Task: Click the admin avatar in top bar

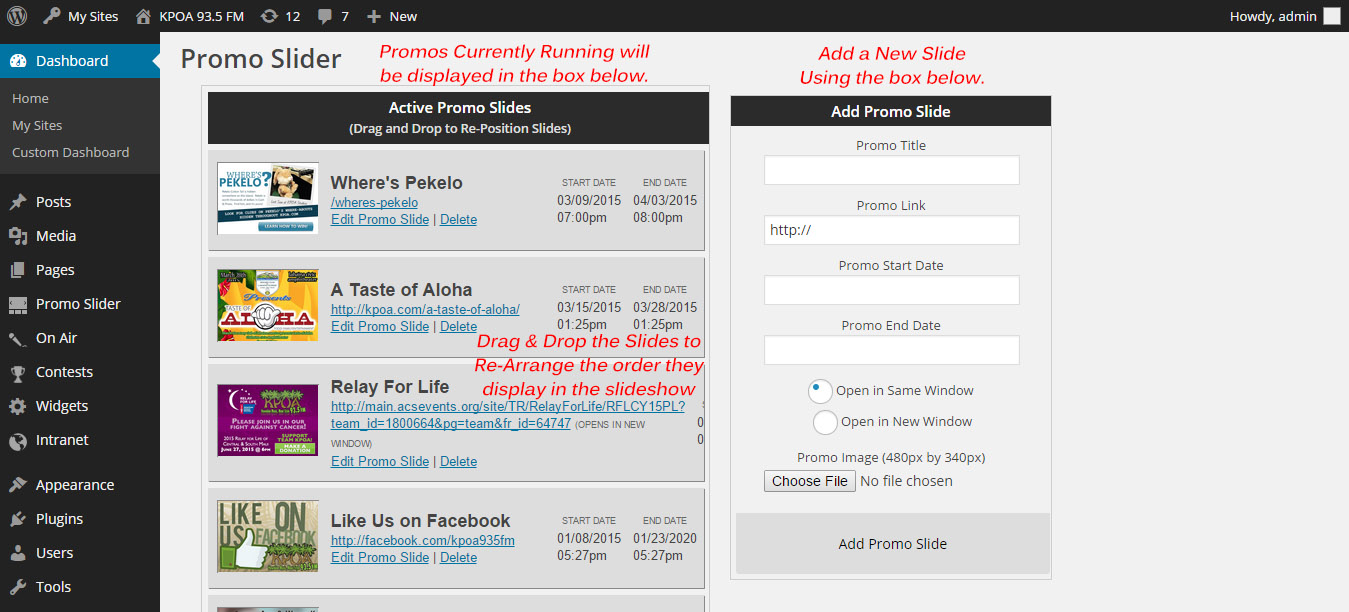Action: coord(1331,16)
